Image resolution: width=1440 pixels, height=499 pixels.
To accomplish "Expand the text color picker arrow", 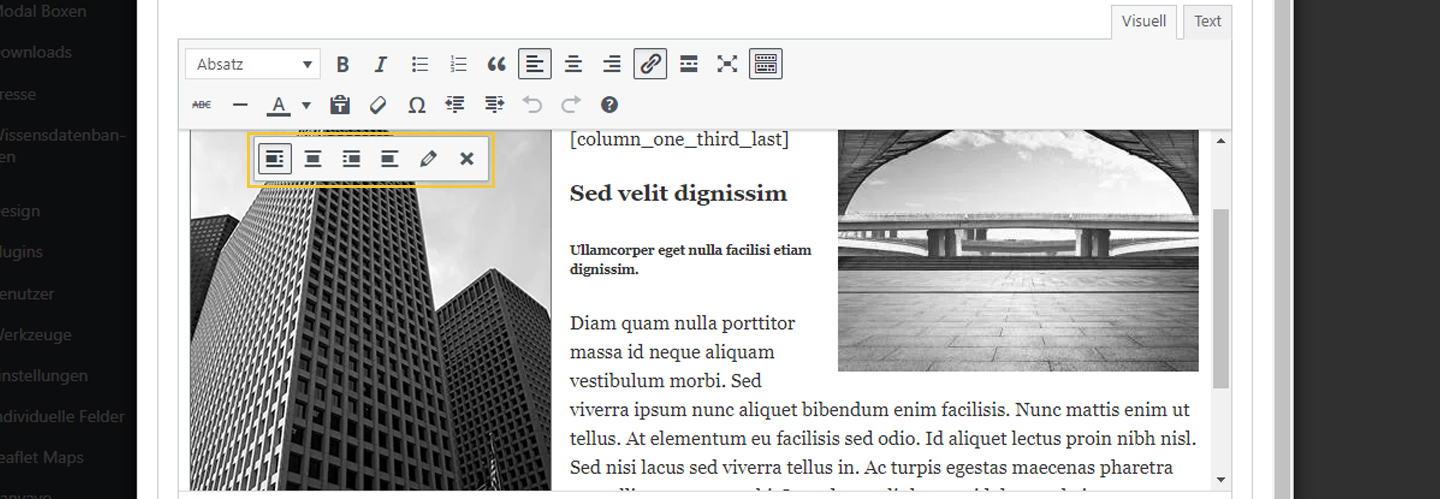I will [x=306, y=105].
